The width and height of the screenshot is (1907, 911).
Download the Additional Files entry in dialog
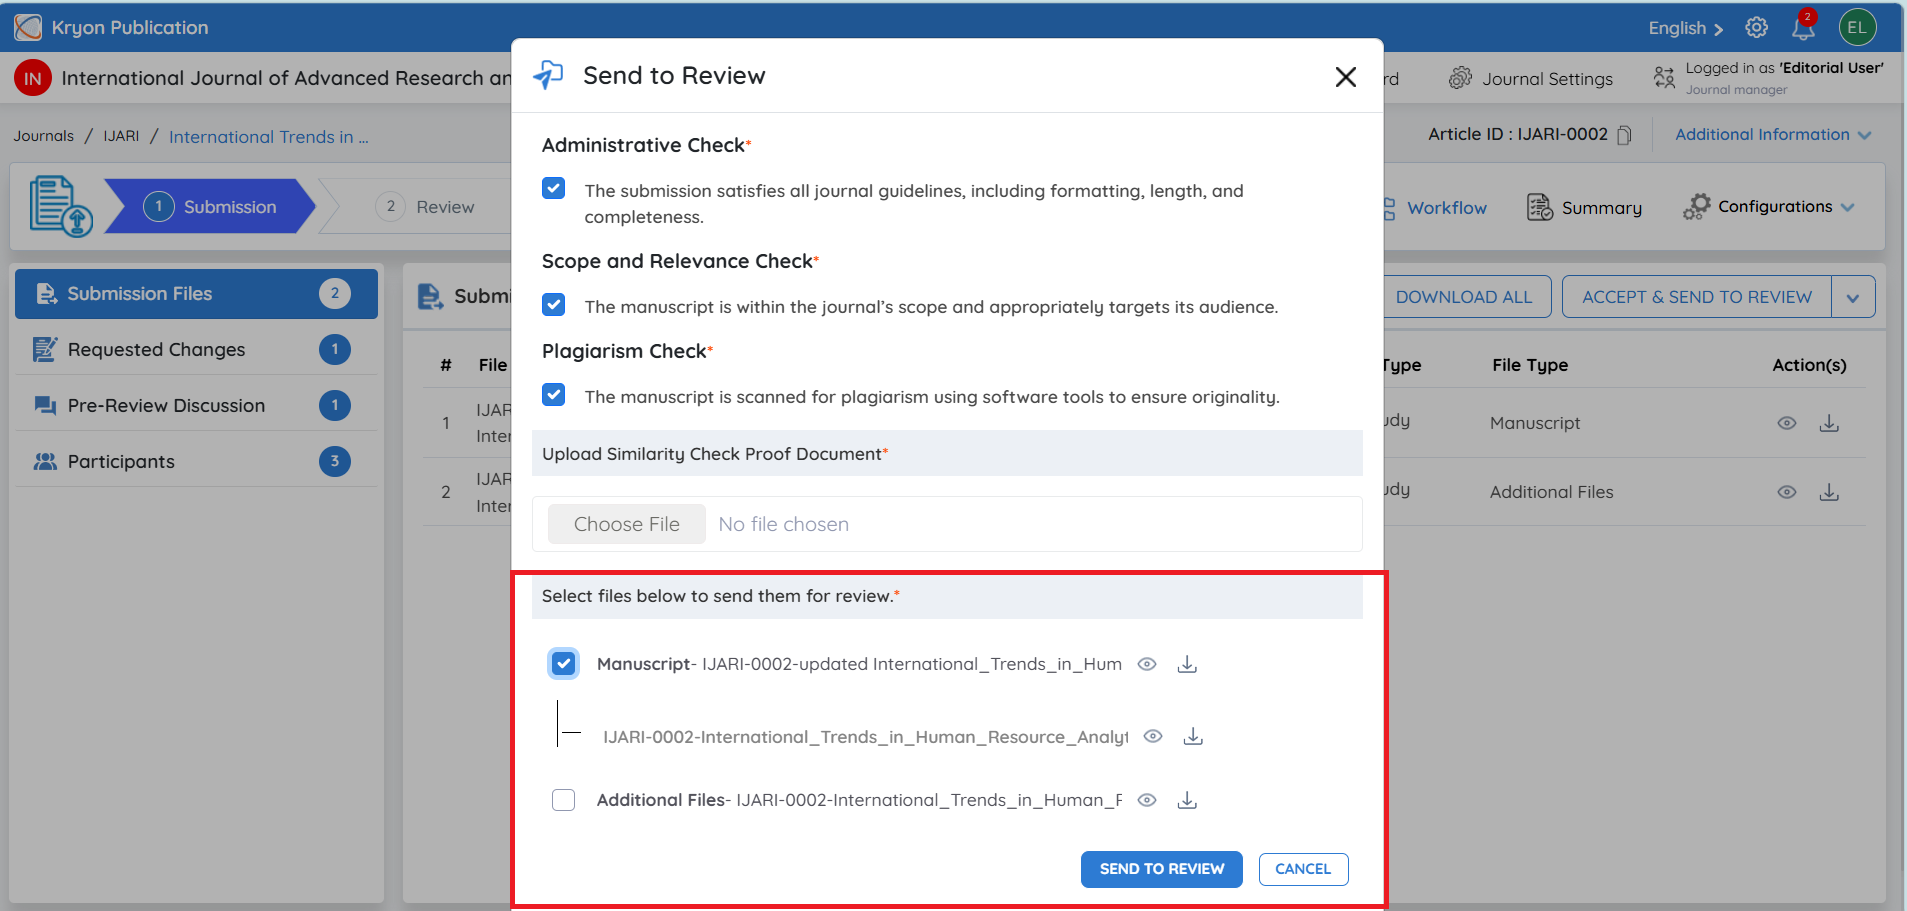click(1187, 800)
